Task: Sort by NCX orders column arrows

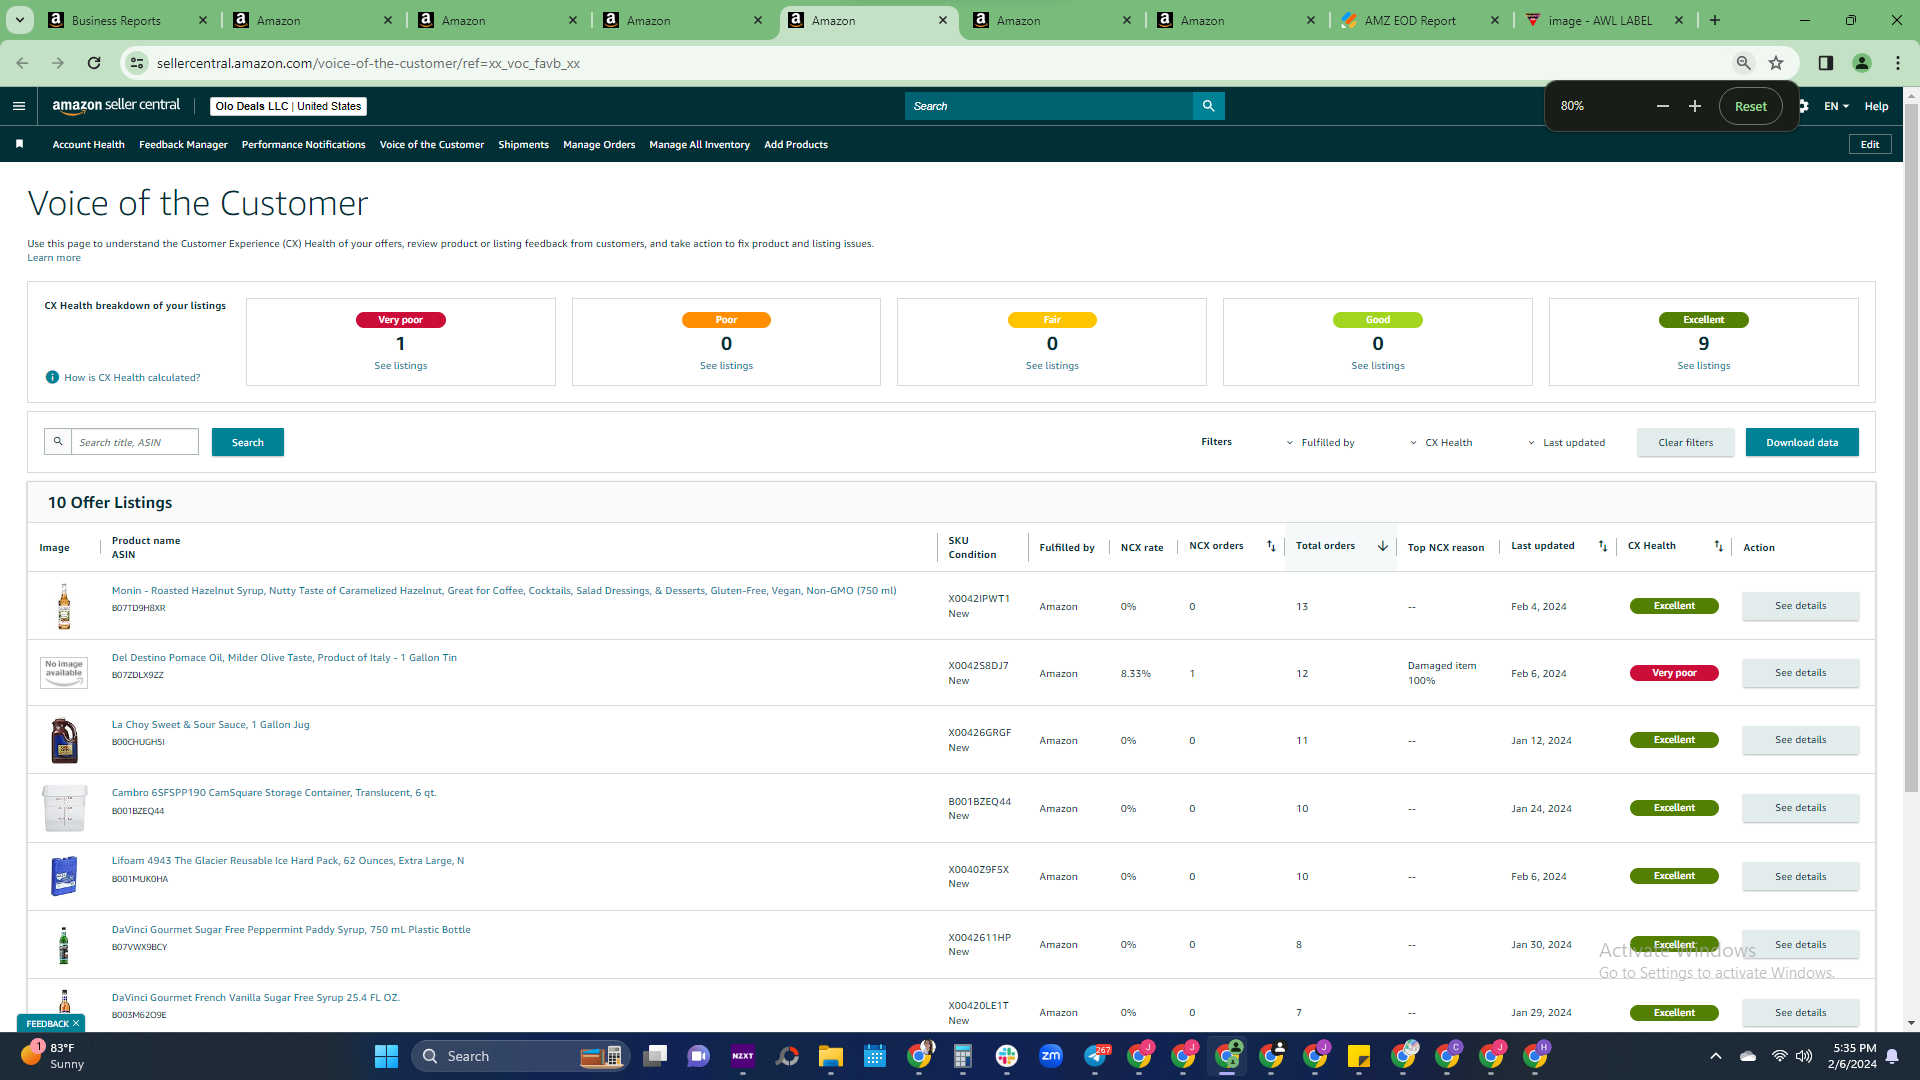Action: 1271,546
